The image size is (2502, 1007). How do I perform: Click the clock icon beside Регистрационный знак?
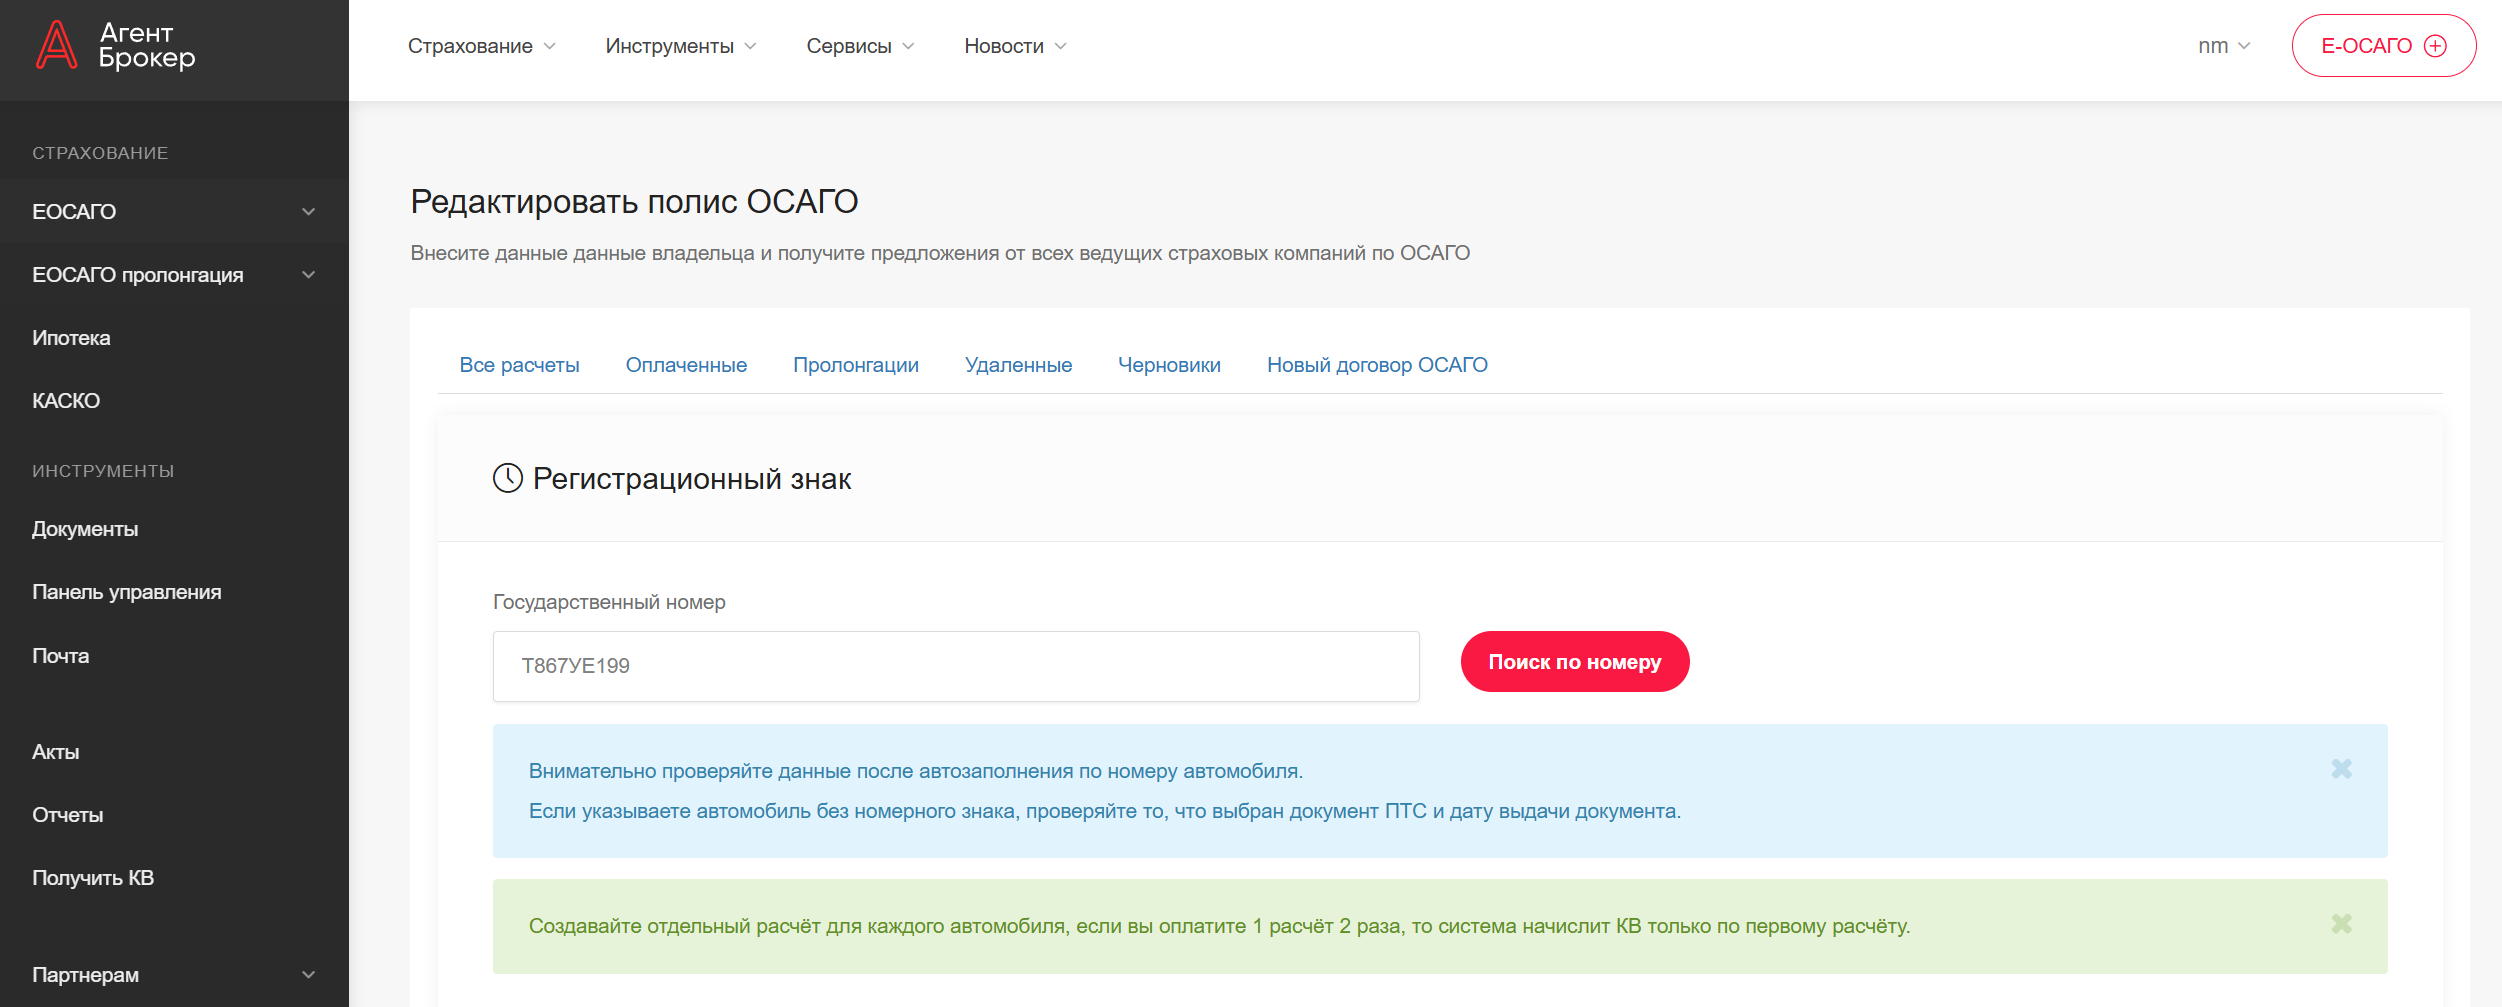tap(508, 478)
